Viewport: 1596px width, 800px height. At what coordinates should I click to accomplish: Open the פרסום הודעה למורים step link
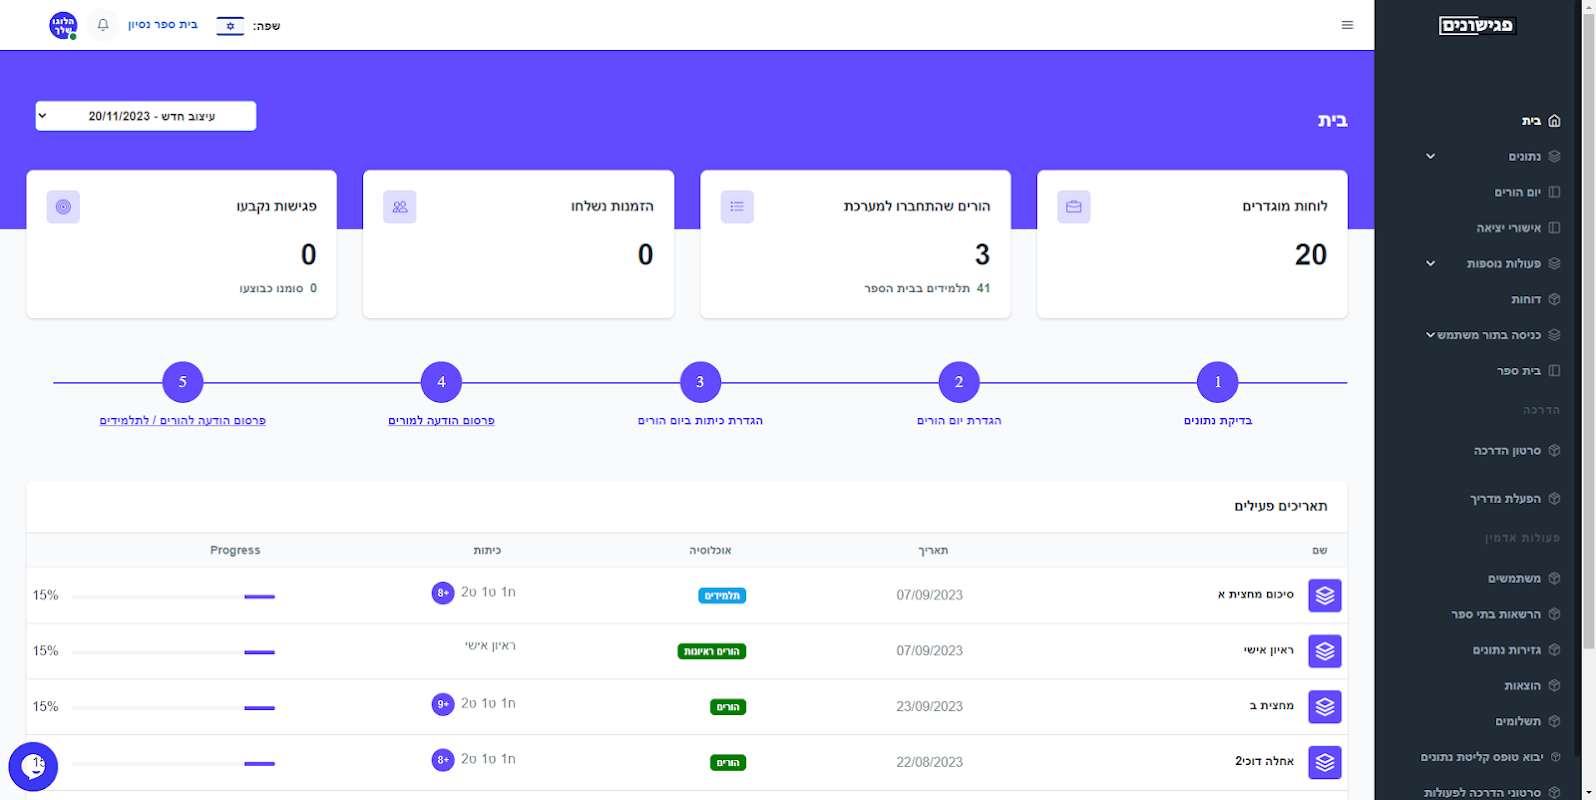(x=441, y=421)
